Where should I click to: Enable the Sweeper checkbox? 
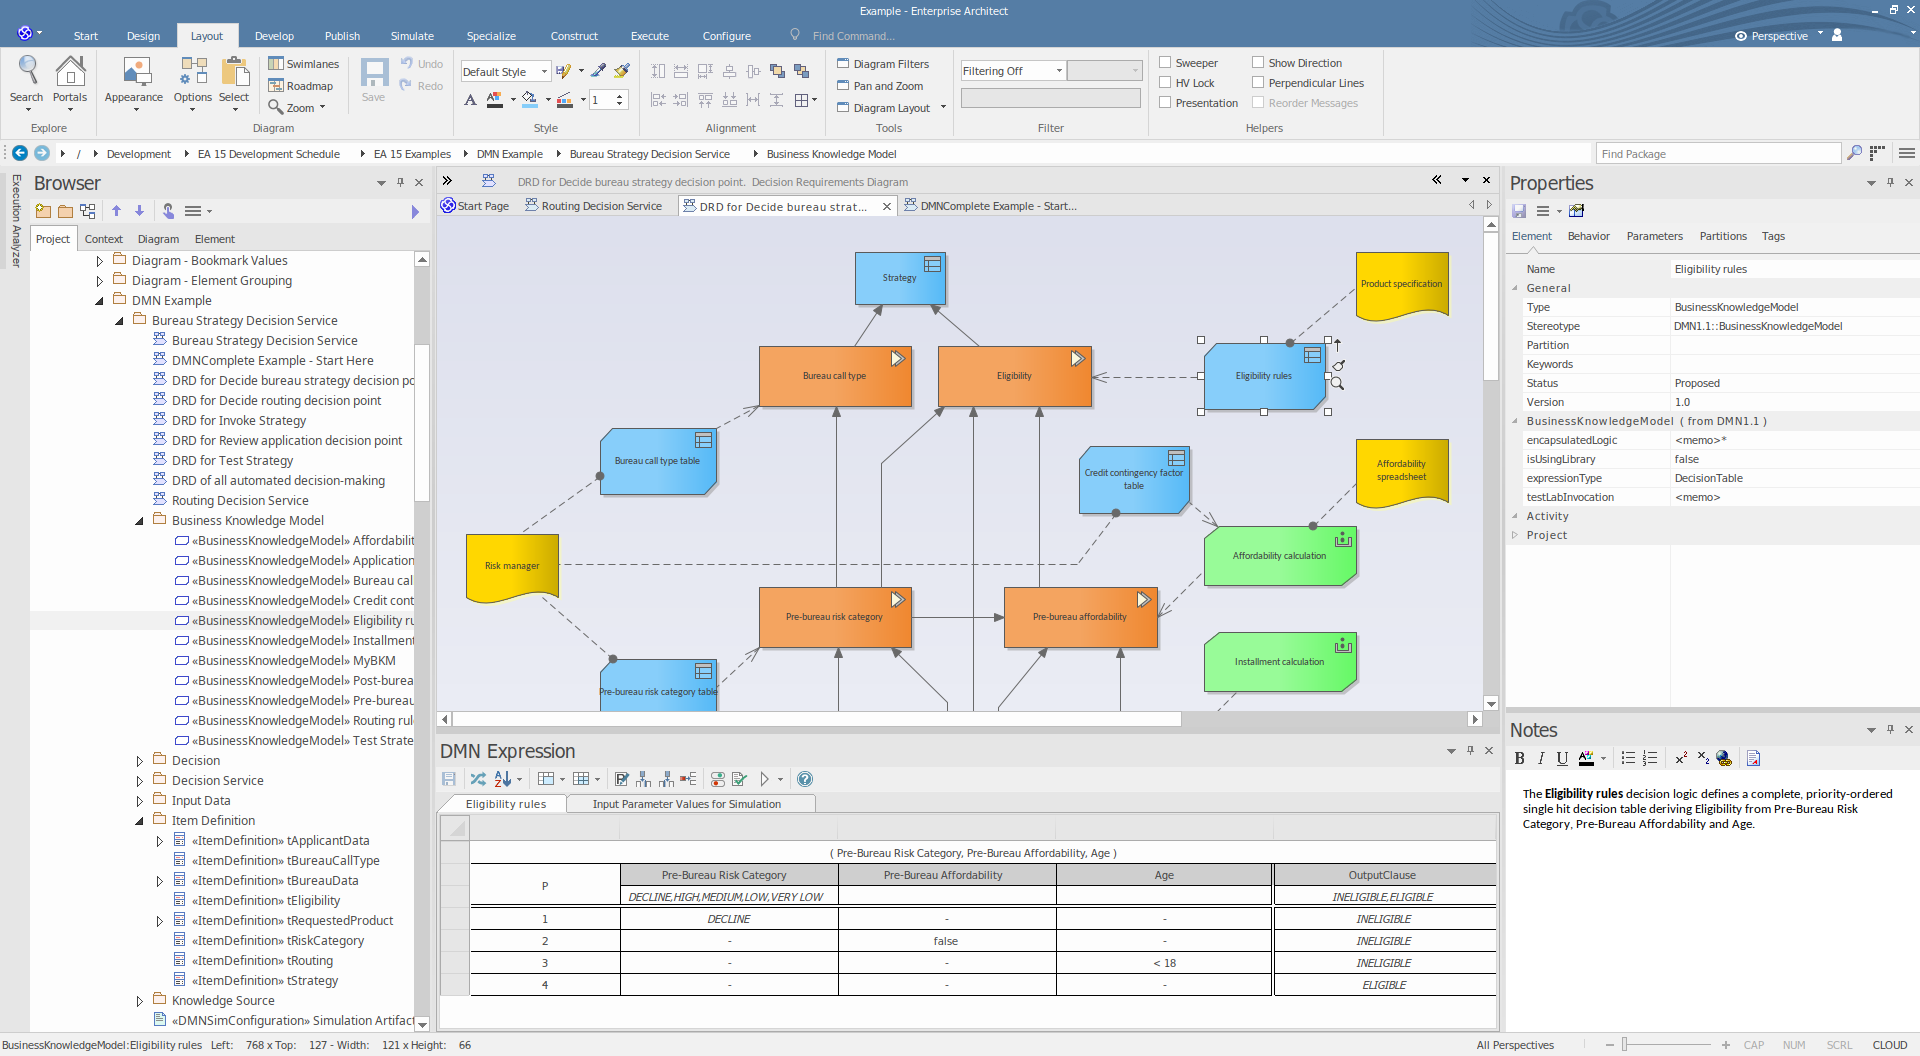coord(1165,62)
